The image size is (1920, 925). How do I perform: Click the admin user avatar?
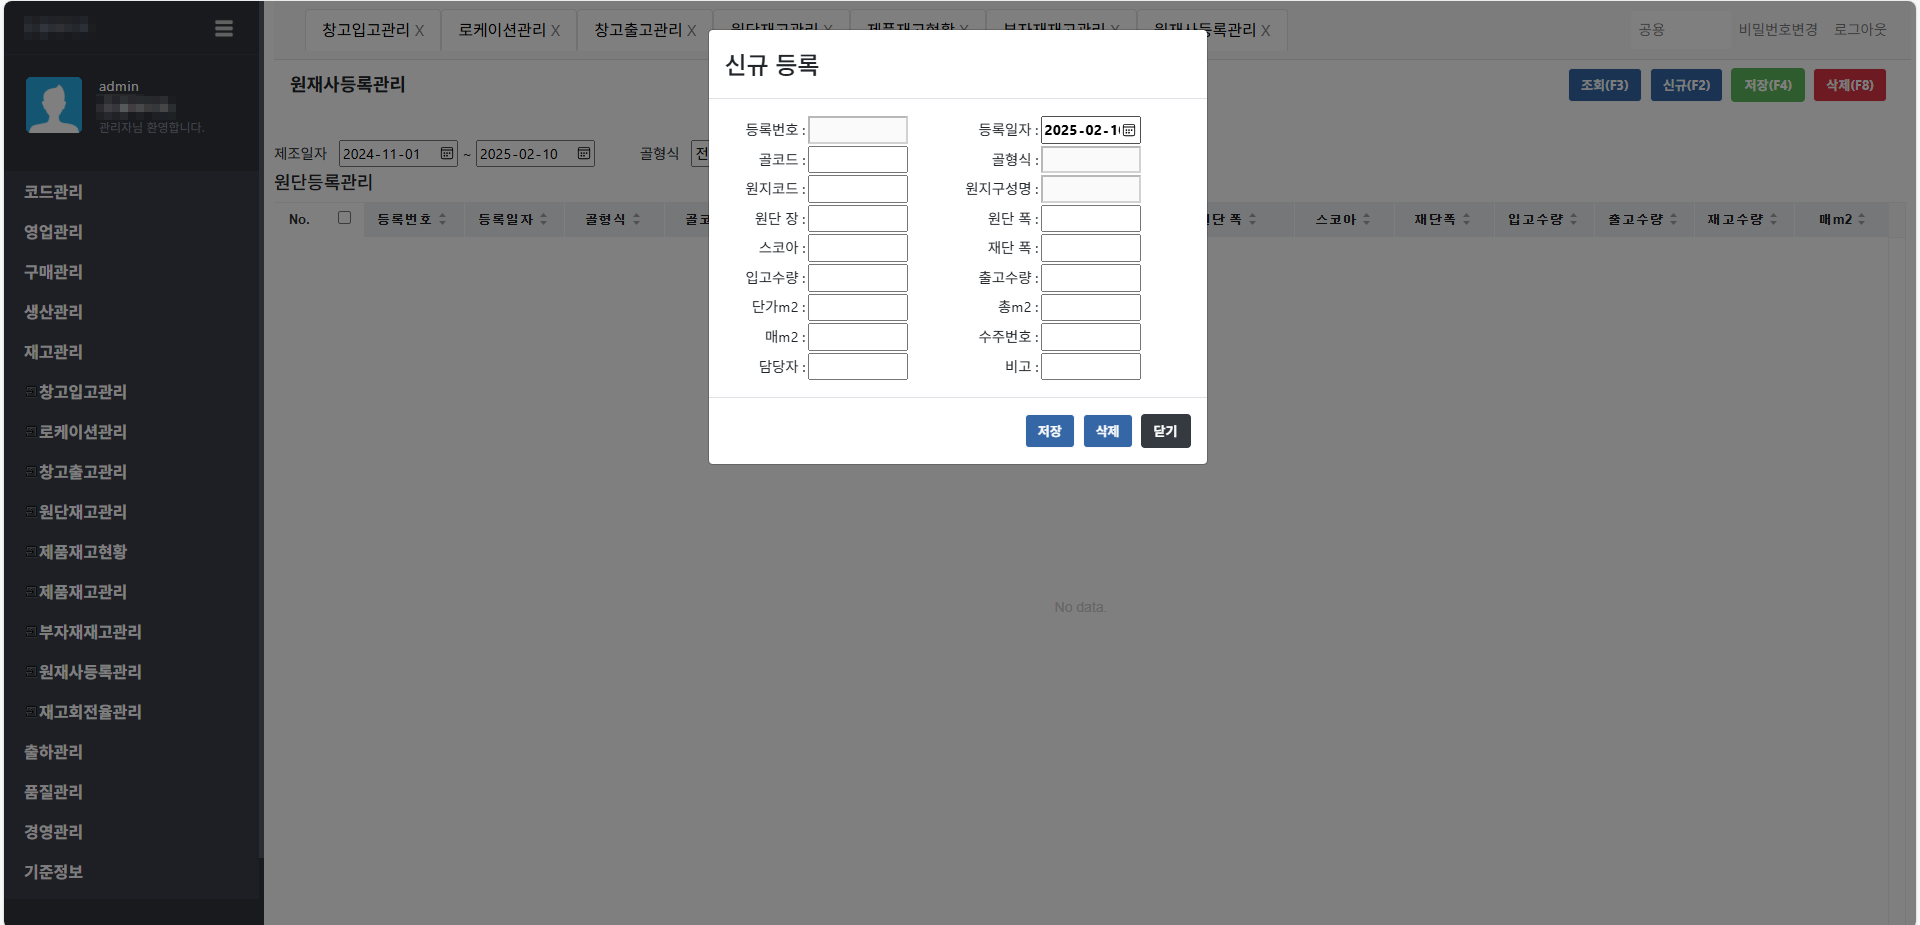pos(54,105)
